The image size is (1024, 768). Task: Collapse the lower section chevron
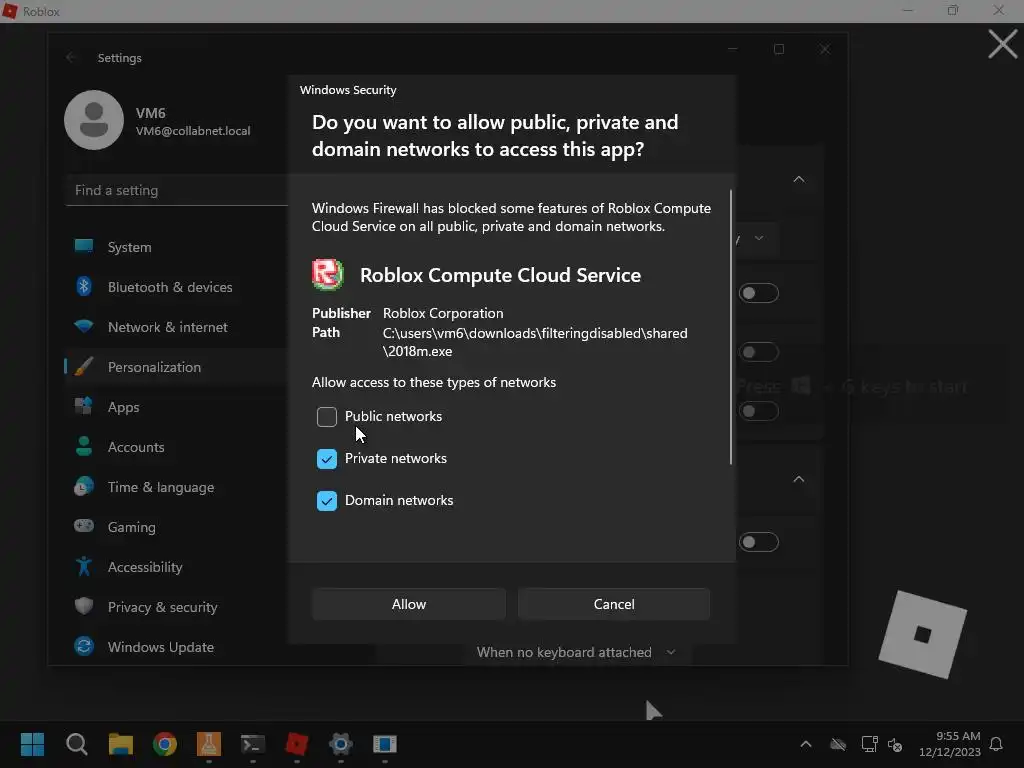click(799, 479)
